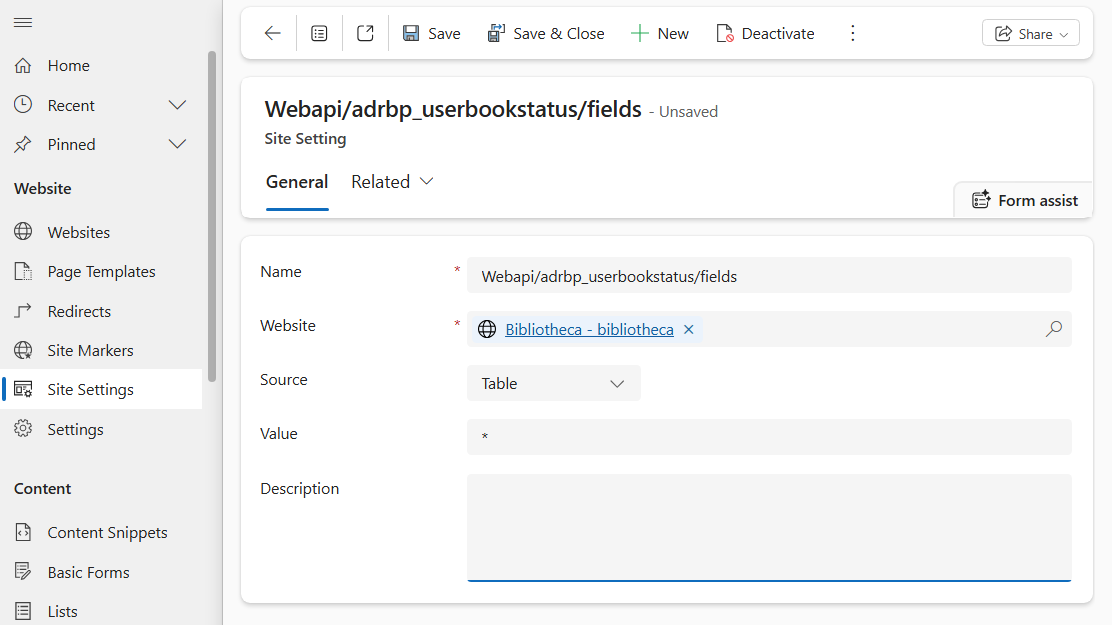The height and width of the screenshot is (625, 1112).
Task: Open the record set form view icon
Action: click(x=319, y=33)
